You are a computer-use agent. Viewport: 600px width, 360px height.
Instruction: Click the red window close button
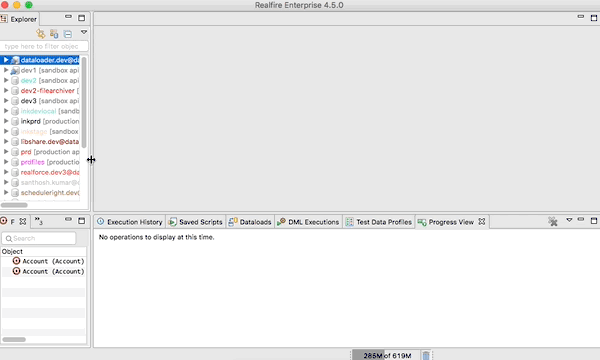[5, 5]
